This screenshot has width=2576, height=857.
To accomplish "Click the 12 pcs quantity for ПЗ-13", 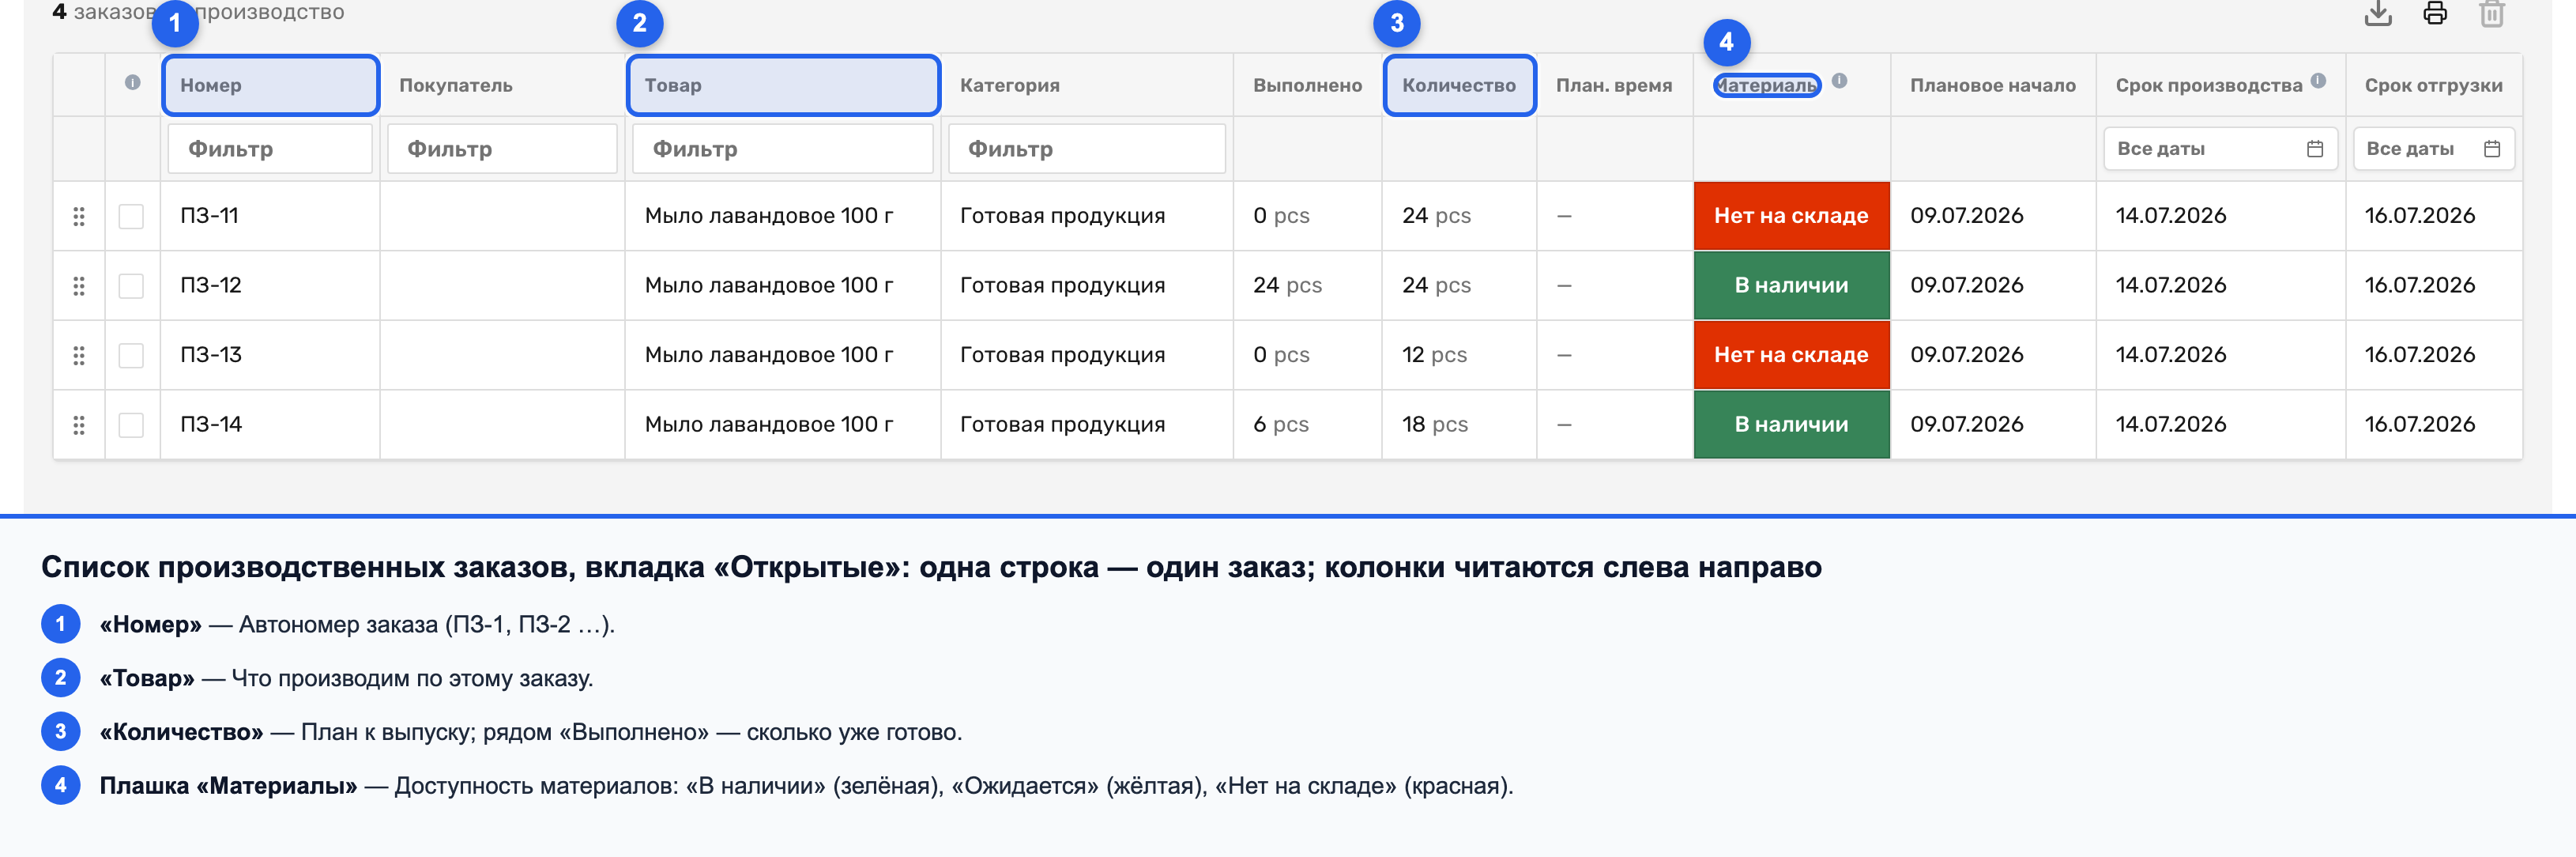I will [1434, 355].
